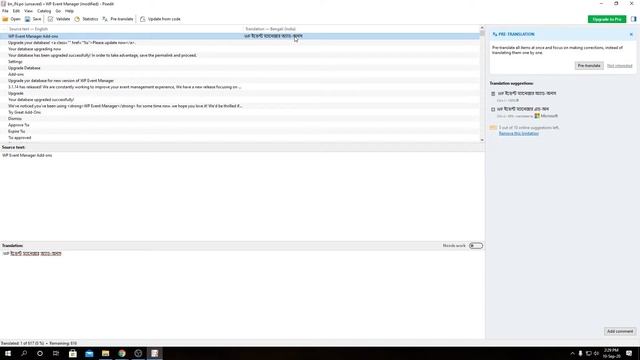Select the 'Add-ons' string row
Viewport: 640px width, 360px height.
click(240, 74)
